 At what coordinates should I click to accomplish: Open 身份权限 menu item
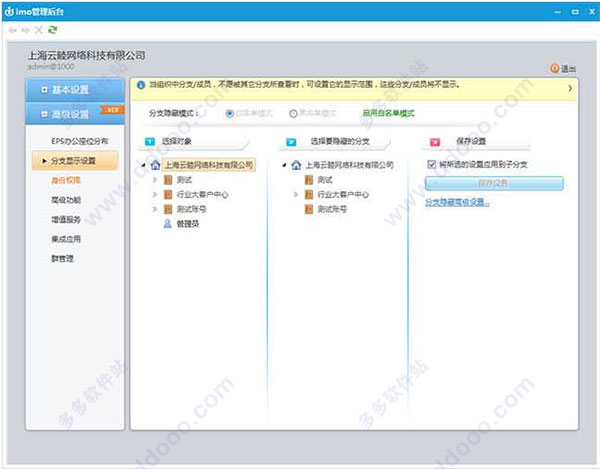(x=66, y=180)
